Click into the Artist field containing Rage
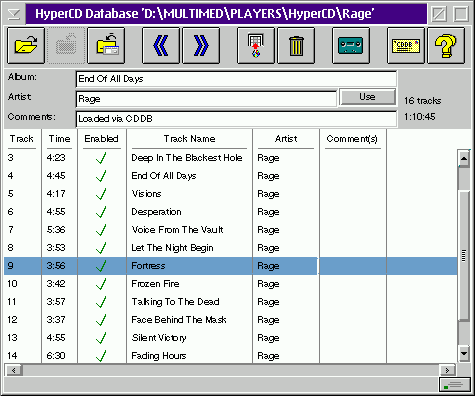Viewport: 475px width, 396px height. tap(206, 99)
